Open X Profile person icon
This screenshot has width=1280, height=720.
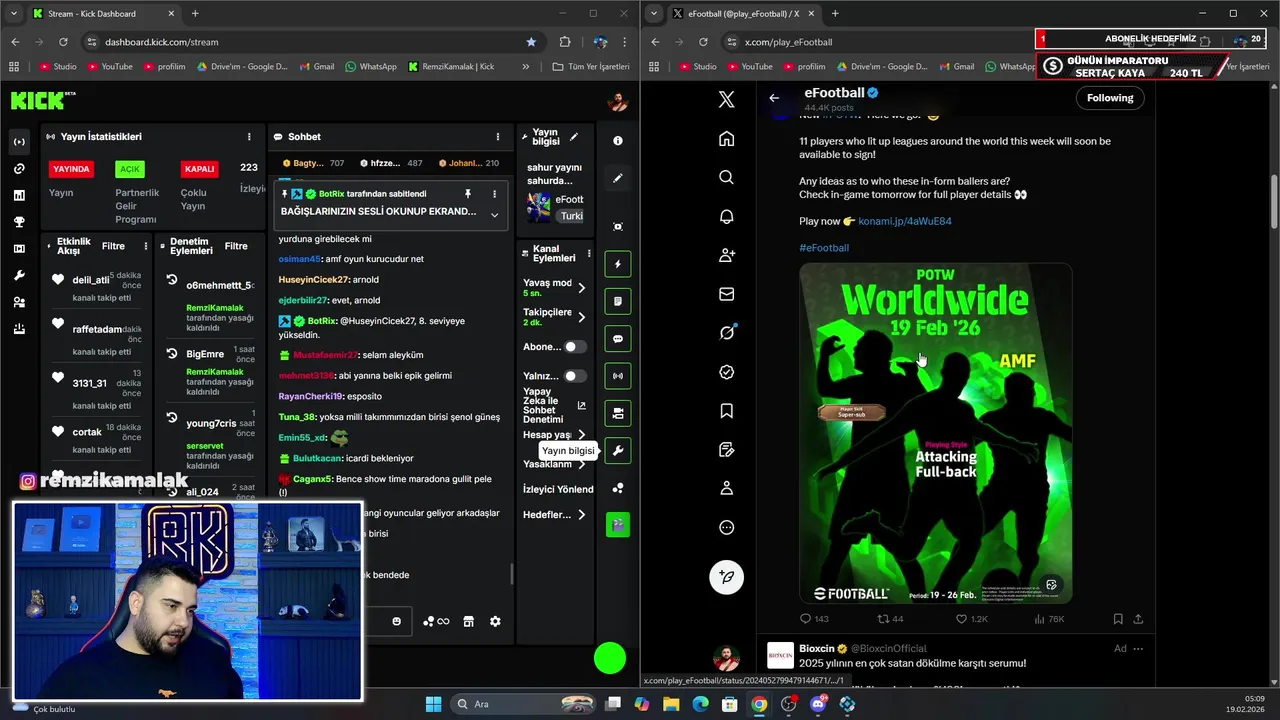727,488
